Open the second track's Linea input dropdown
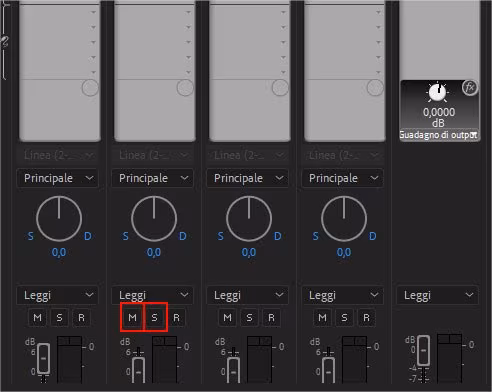Screen dimensions: 492x392 153,155
